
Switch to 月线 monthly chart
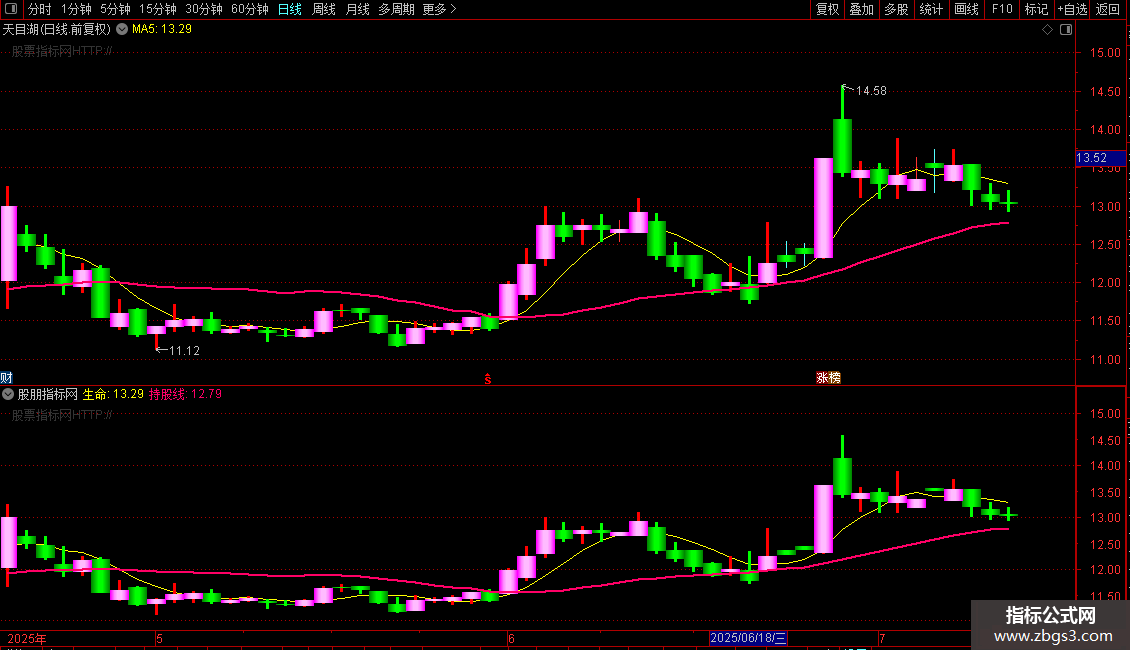357,9
